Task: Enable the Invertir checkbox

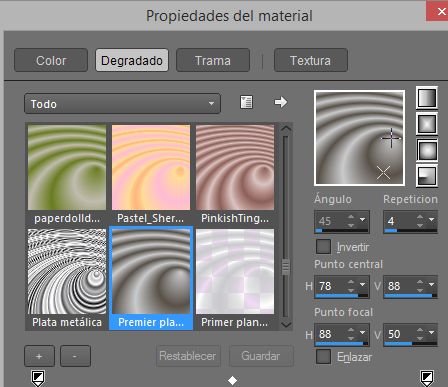Action: click(323, 247)
